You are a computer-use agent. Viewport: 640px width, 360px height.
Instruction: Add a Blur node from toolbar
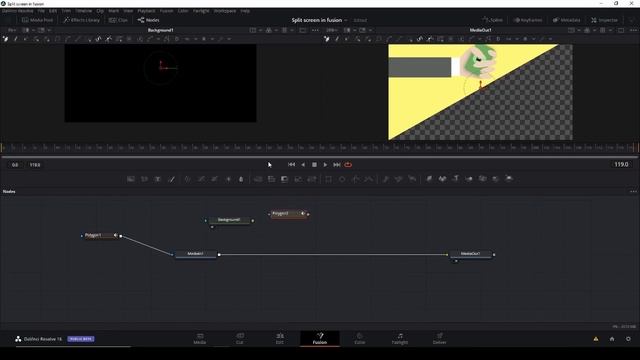click(241, 179)
